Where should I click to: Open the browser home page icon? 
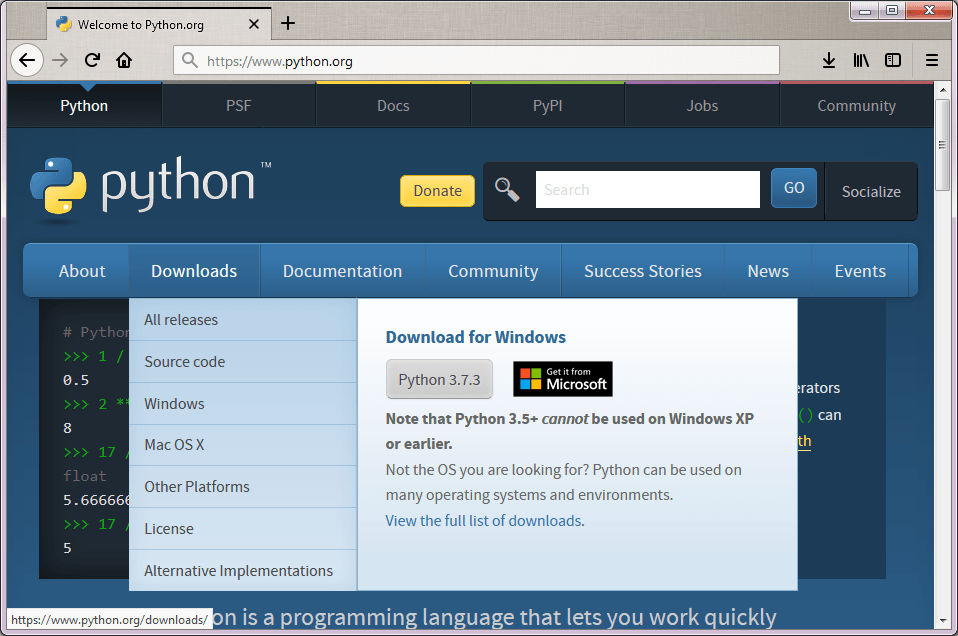point(124,60)
